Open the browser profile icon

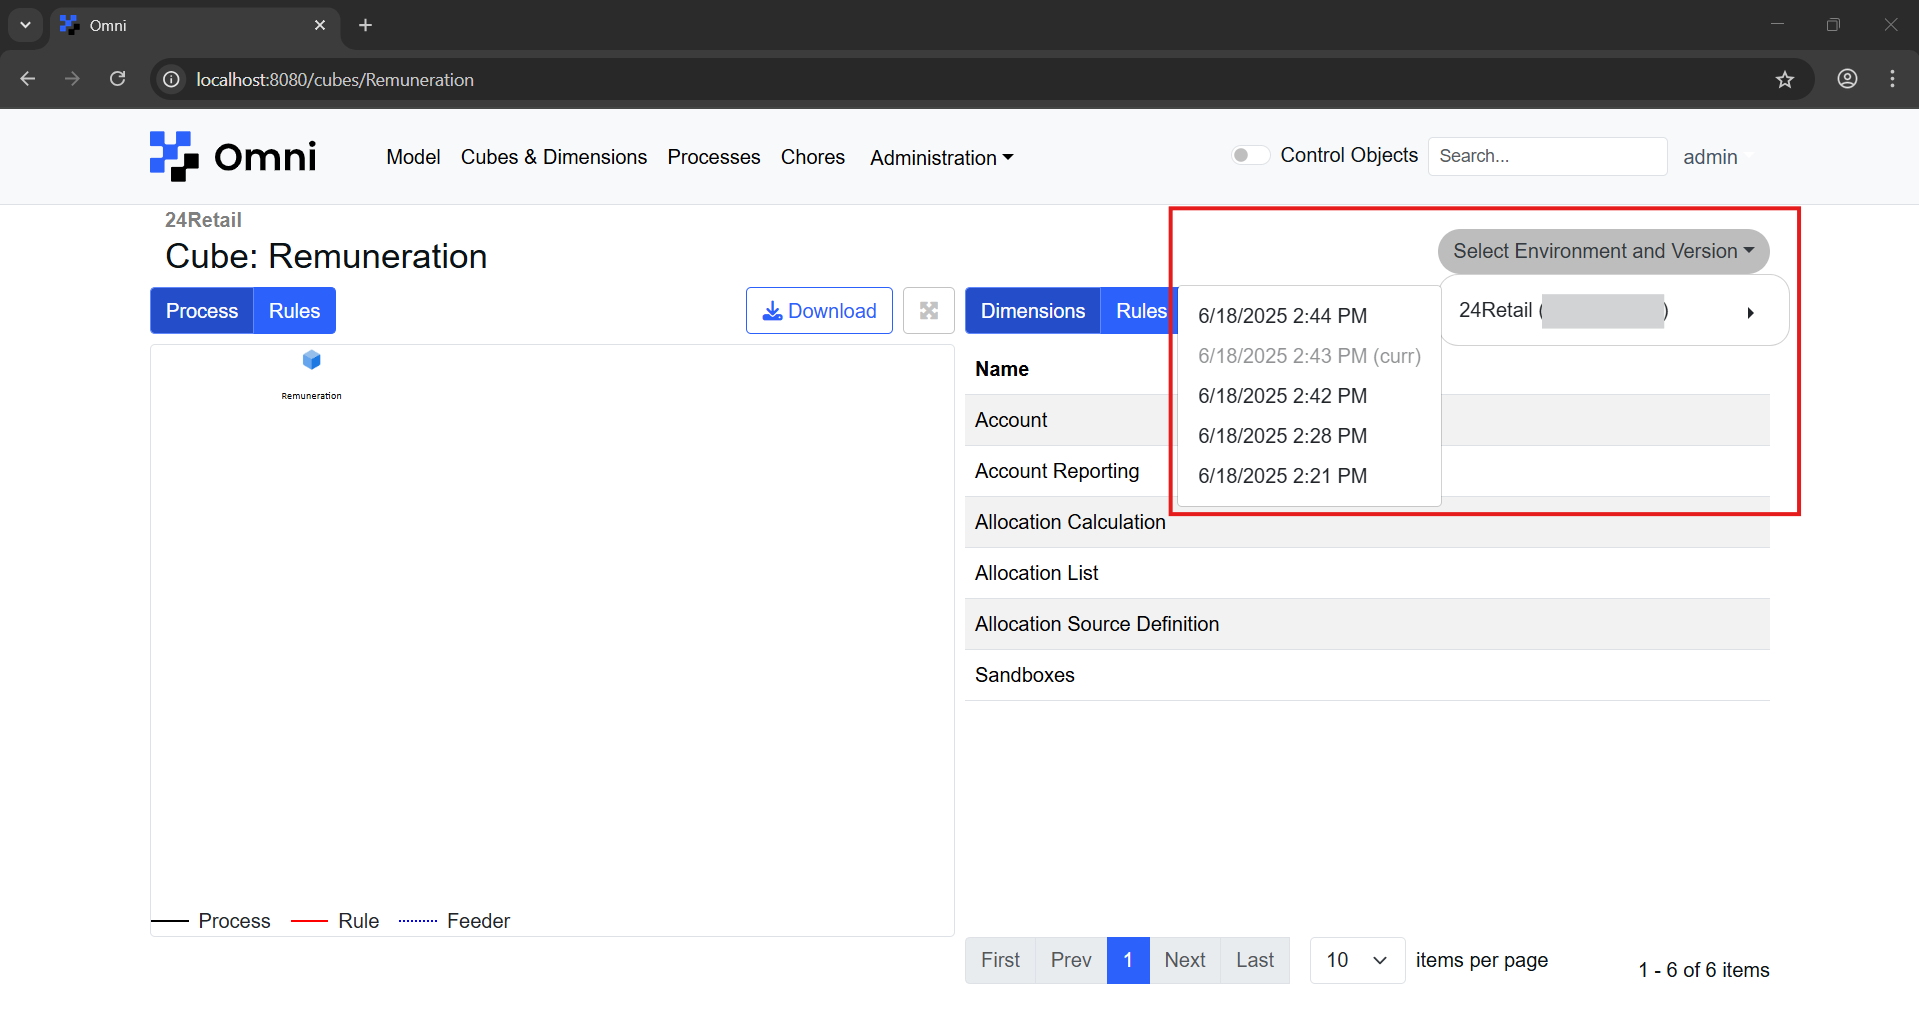tap(1847, 79)
